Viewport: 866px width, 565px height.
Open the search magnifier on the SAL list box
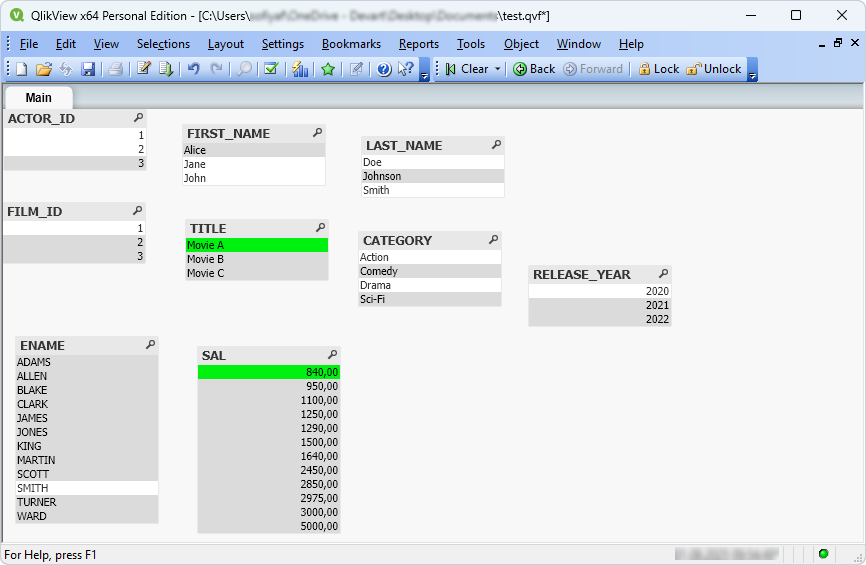coord(332,355)
